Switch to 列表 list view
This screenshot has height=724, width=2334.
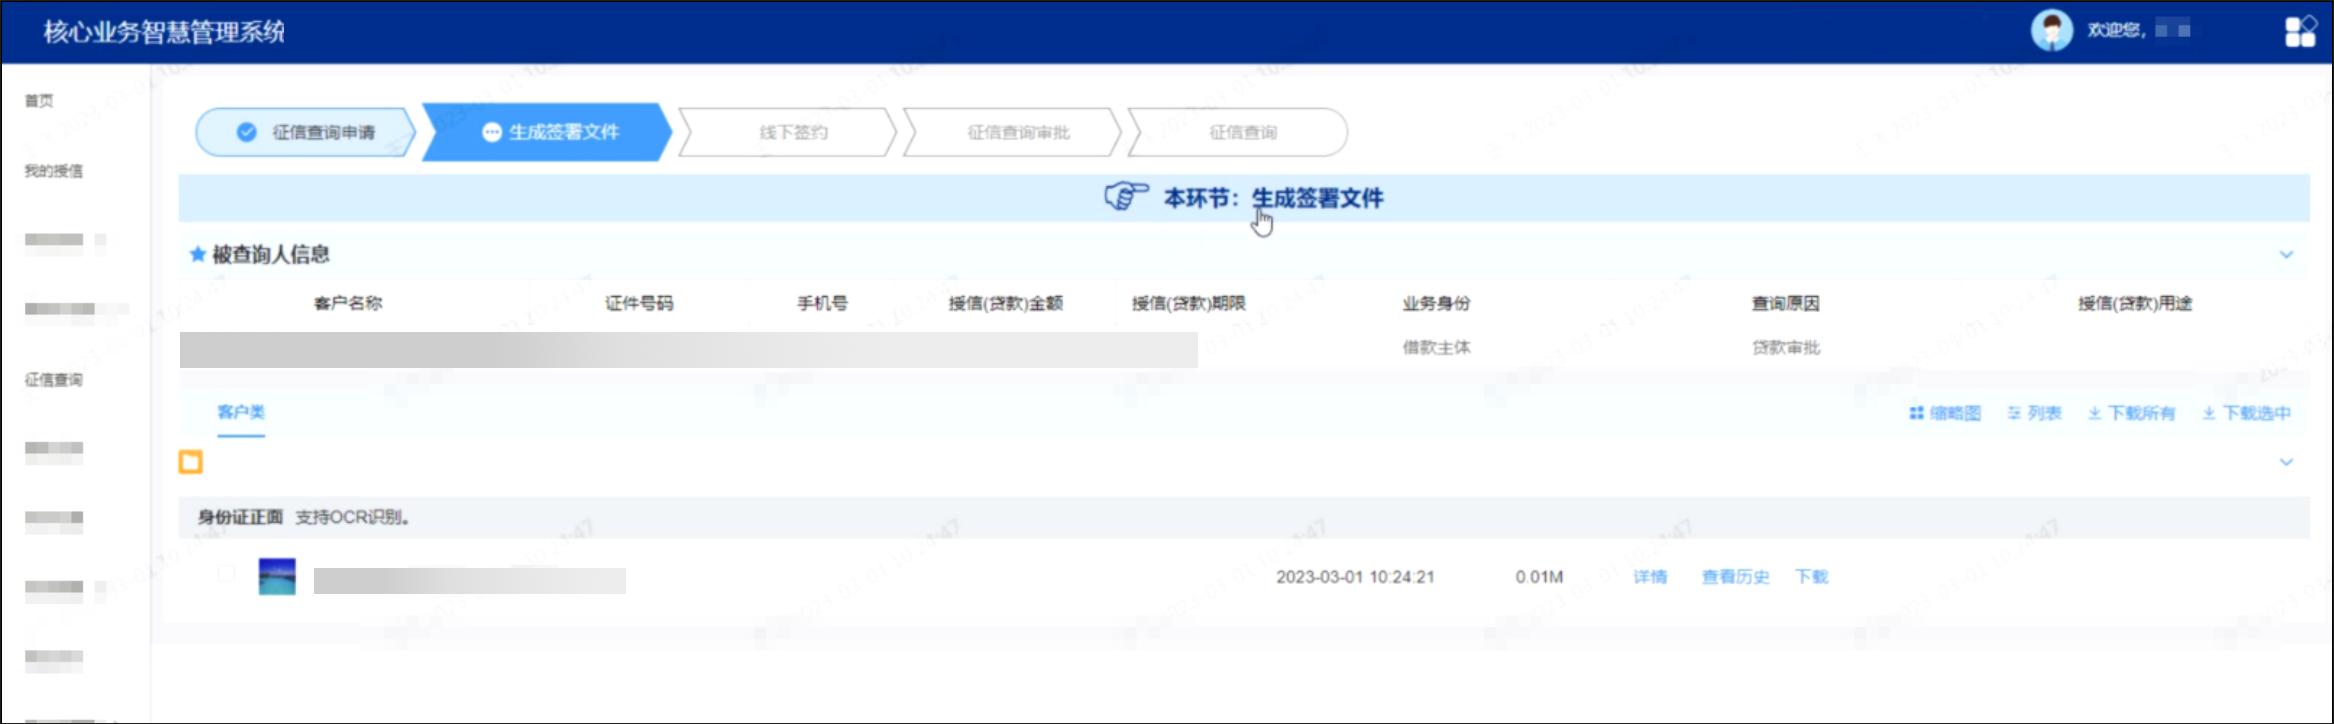(2034, 413)
